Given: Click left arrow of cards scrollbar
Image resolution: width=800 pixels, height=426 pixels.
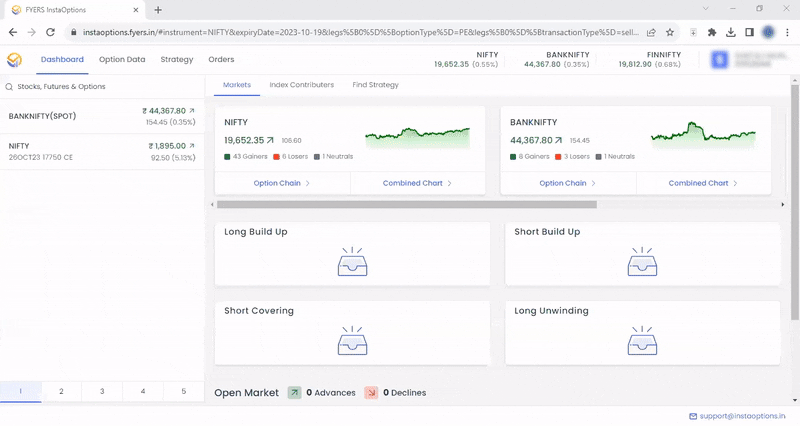Looking at the screenshot, I should pos(212,205).
